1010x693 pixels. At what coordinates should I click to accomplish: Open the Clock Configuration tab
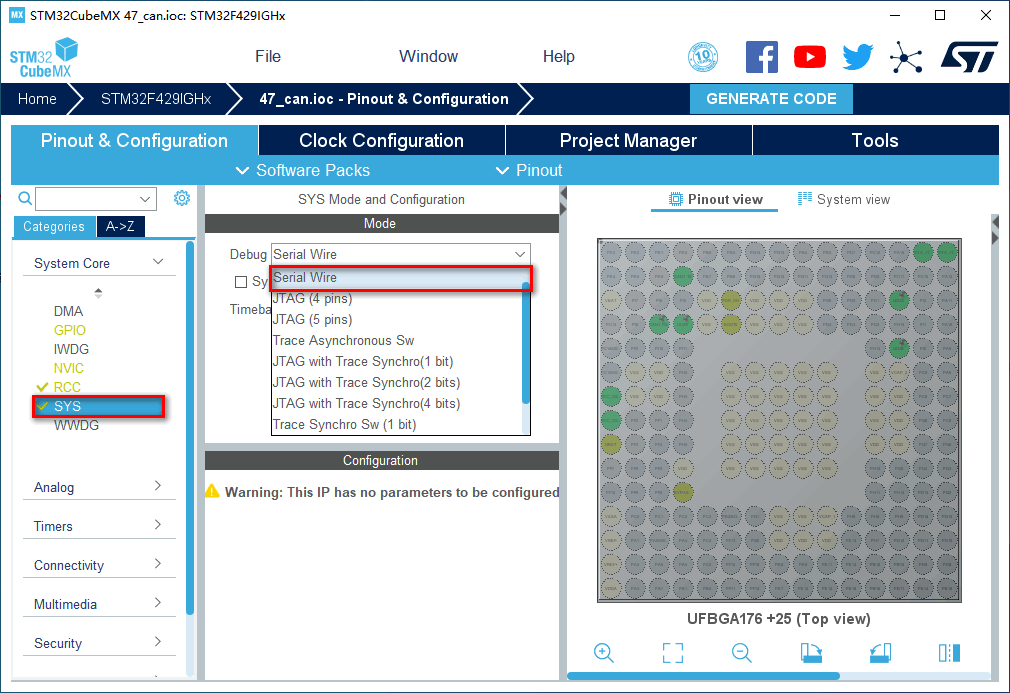[381, 141]
